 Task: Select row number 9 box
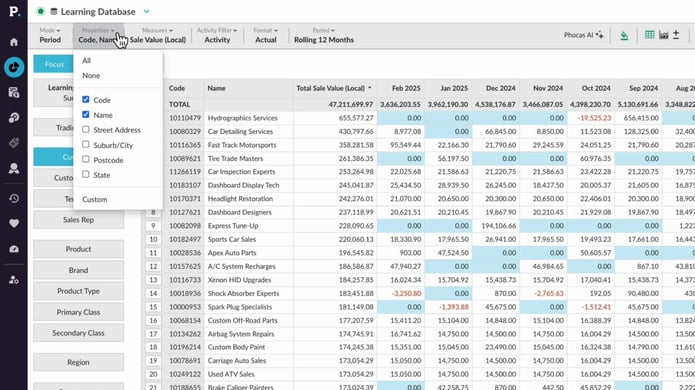coord(153,226)
